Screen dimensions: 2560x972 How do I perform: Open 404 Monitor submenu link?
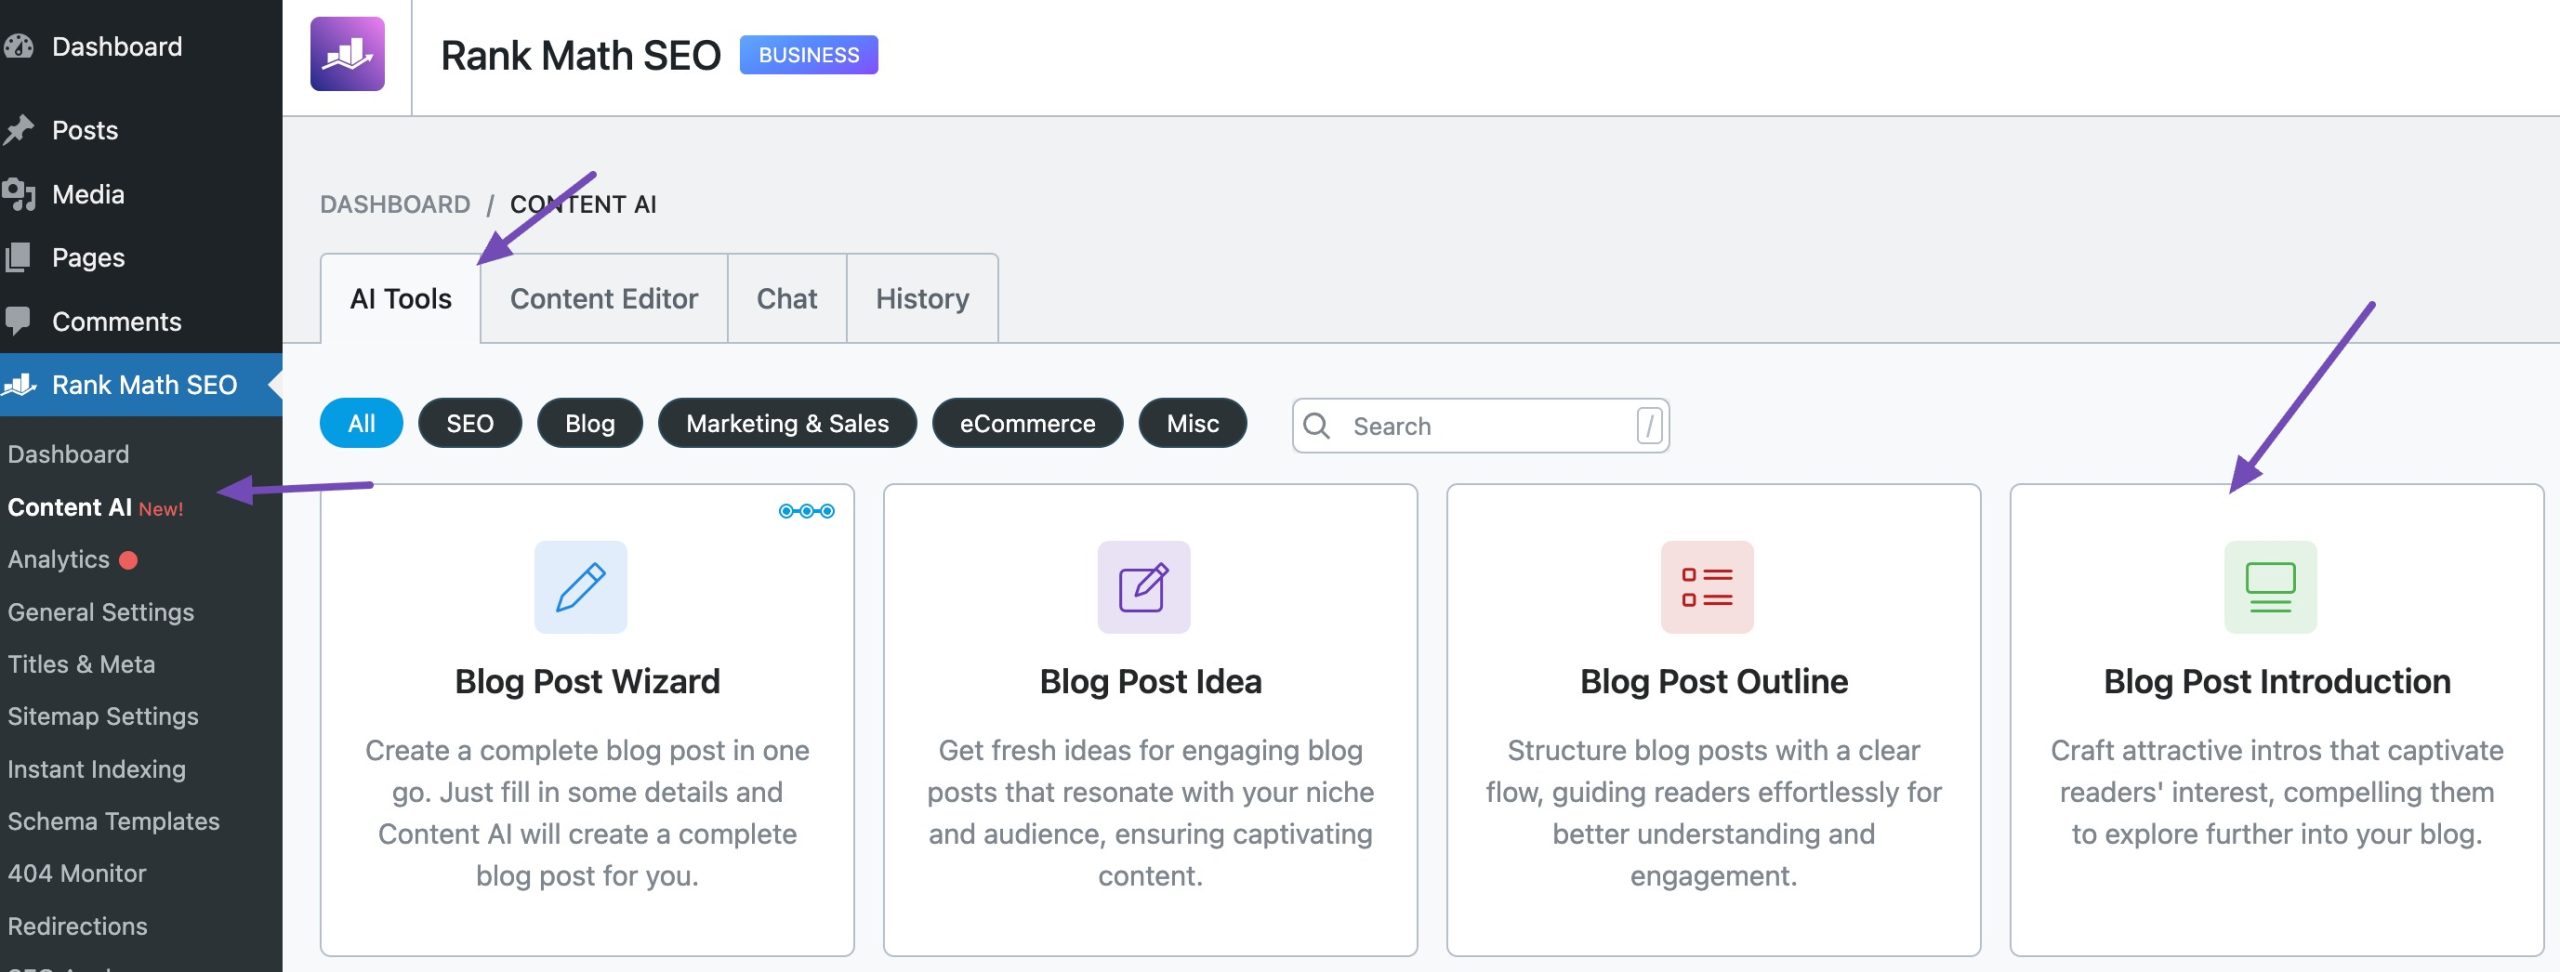pyautogui.click(x=77, y=873)
